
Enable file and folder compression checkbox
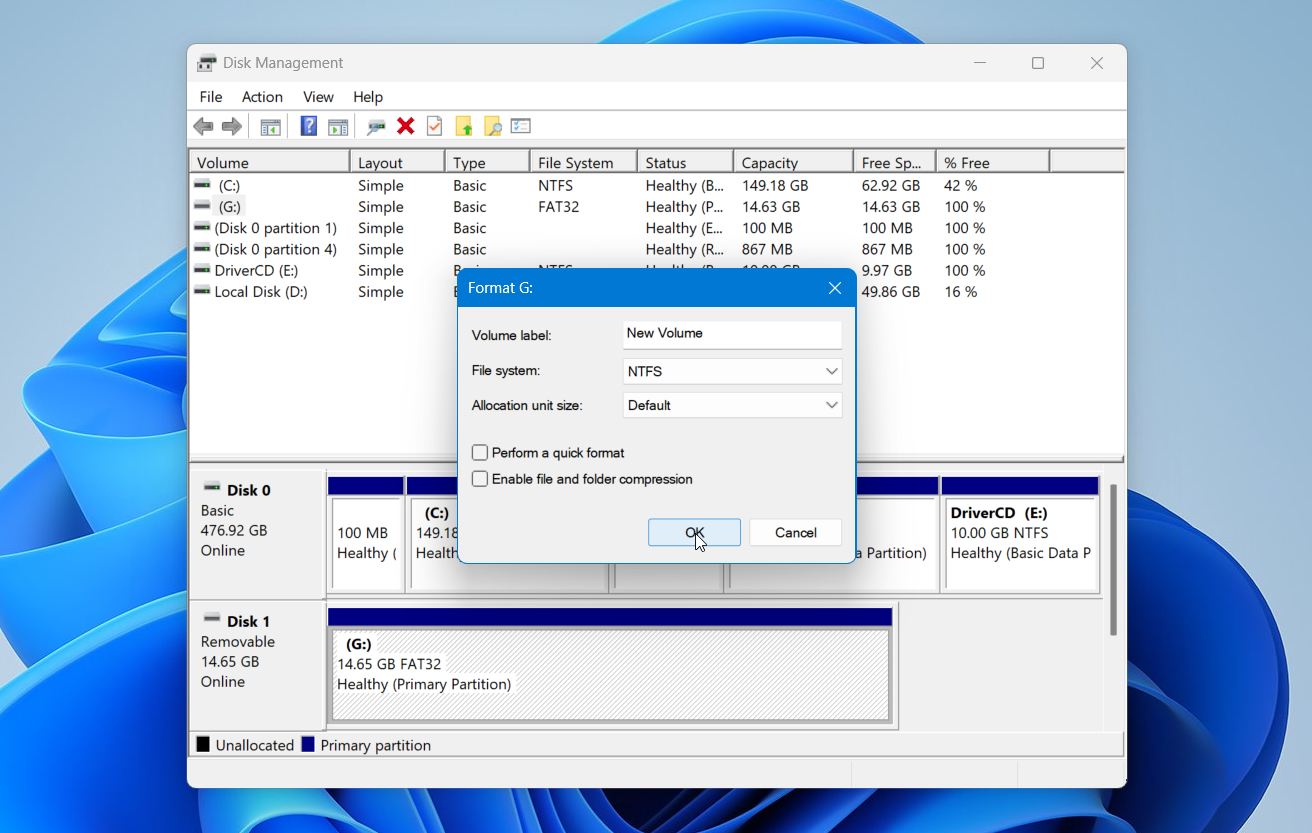tap(480, 479)
